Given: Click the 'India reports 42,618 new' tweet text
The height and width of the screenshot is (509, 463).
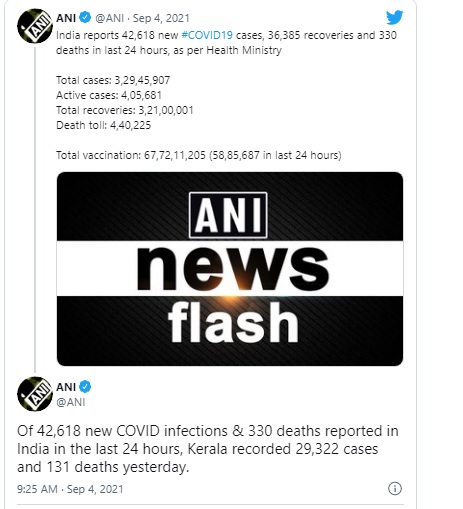Looking at the screenshot, I should 226,43.
